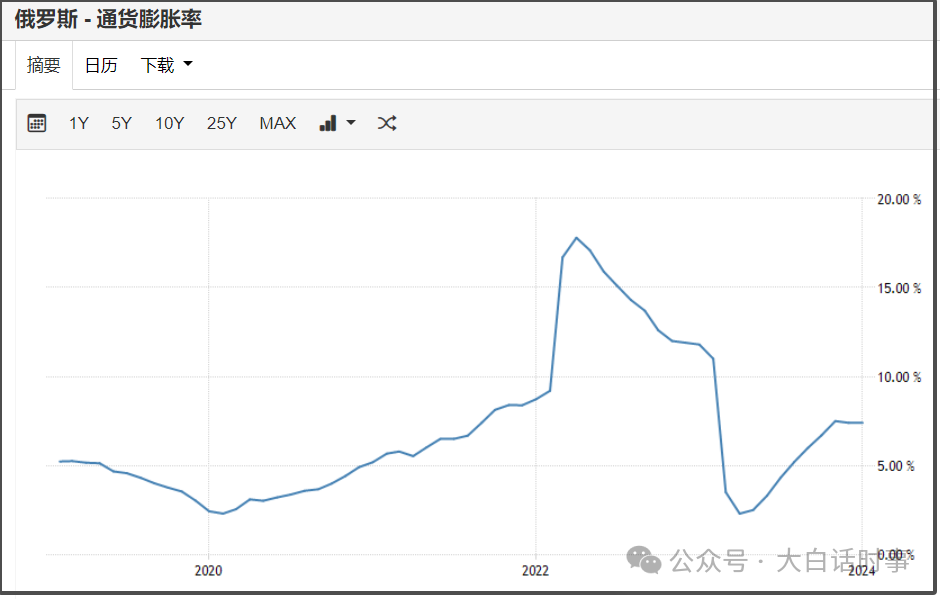
Task: Select the 25Y time range
Action: tap(221, 123)
